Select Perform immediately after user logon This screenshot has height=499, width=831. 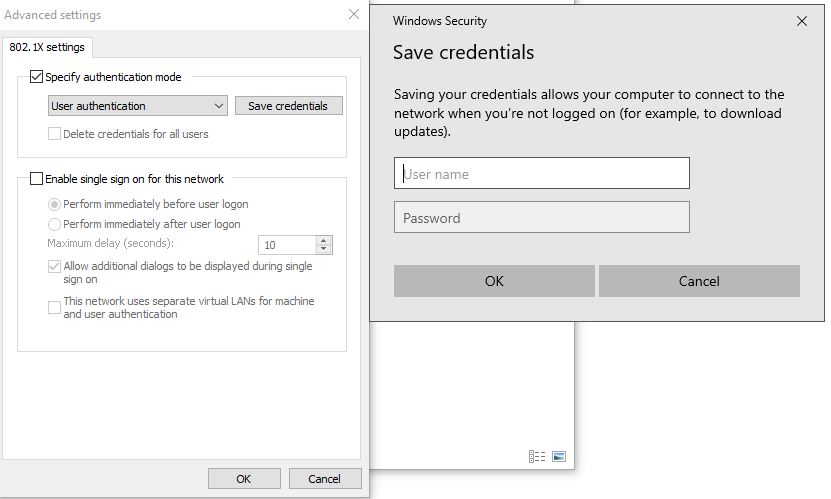click(x=54, y=224)
